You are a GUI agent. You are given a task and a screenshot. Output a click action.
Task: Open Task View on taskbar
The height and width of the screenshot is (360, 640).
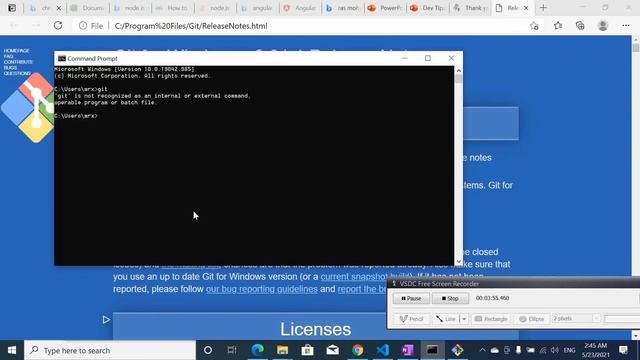(232, 350)
